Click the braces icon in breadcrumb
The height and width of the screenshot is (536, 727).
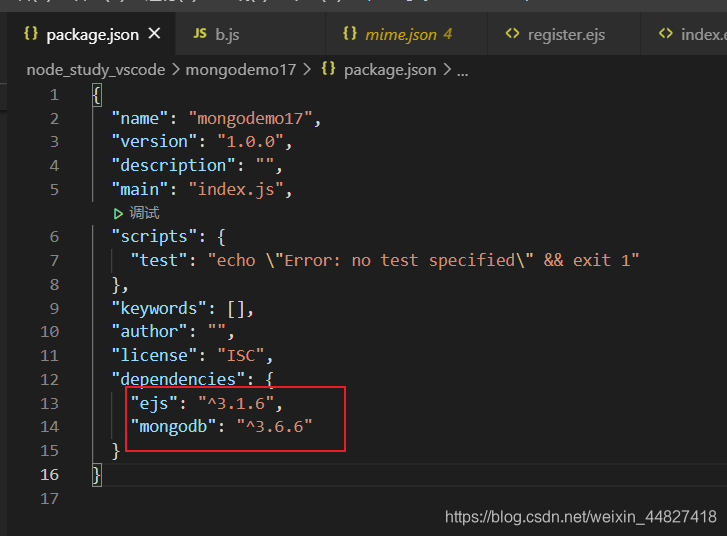pyautogui.click(x=328, y=69)
